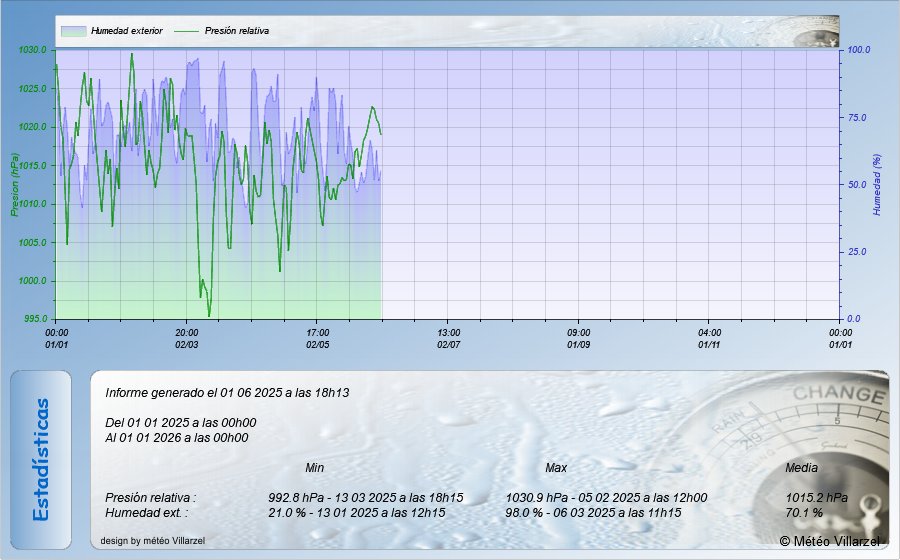Image resolution: width=900 pixels, height=560 pixels.
Task: Click the Presión relativa green legend line
Action: click(187, 31)
